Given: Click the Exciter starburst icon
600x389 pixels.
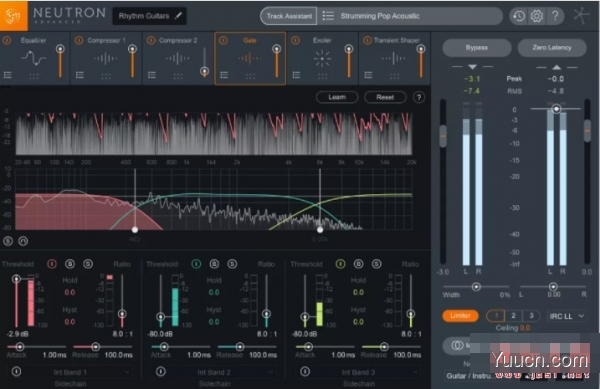Looking at the screenshot, I should click(x=322, y=59).
